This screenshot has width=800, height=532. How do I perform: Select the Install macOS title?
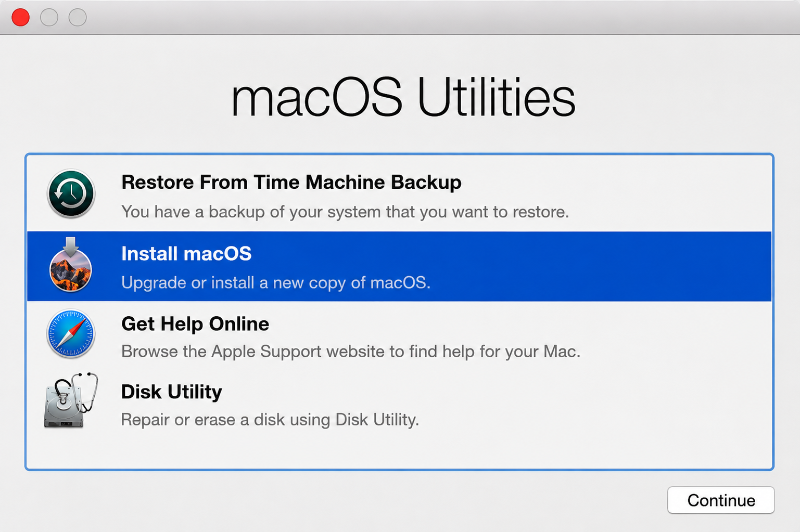pyautogui.click(x=186, y=254)
